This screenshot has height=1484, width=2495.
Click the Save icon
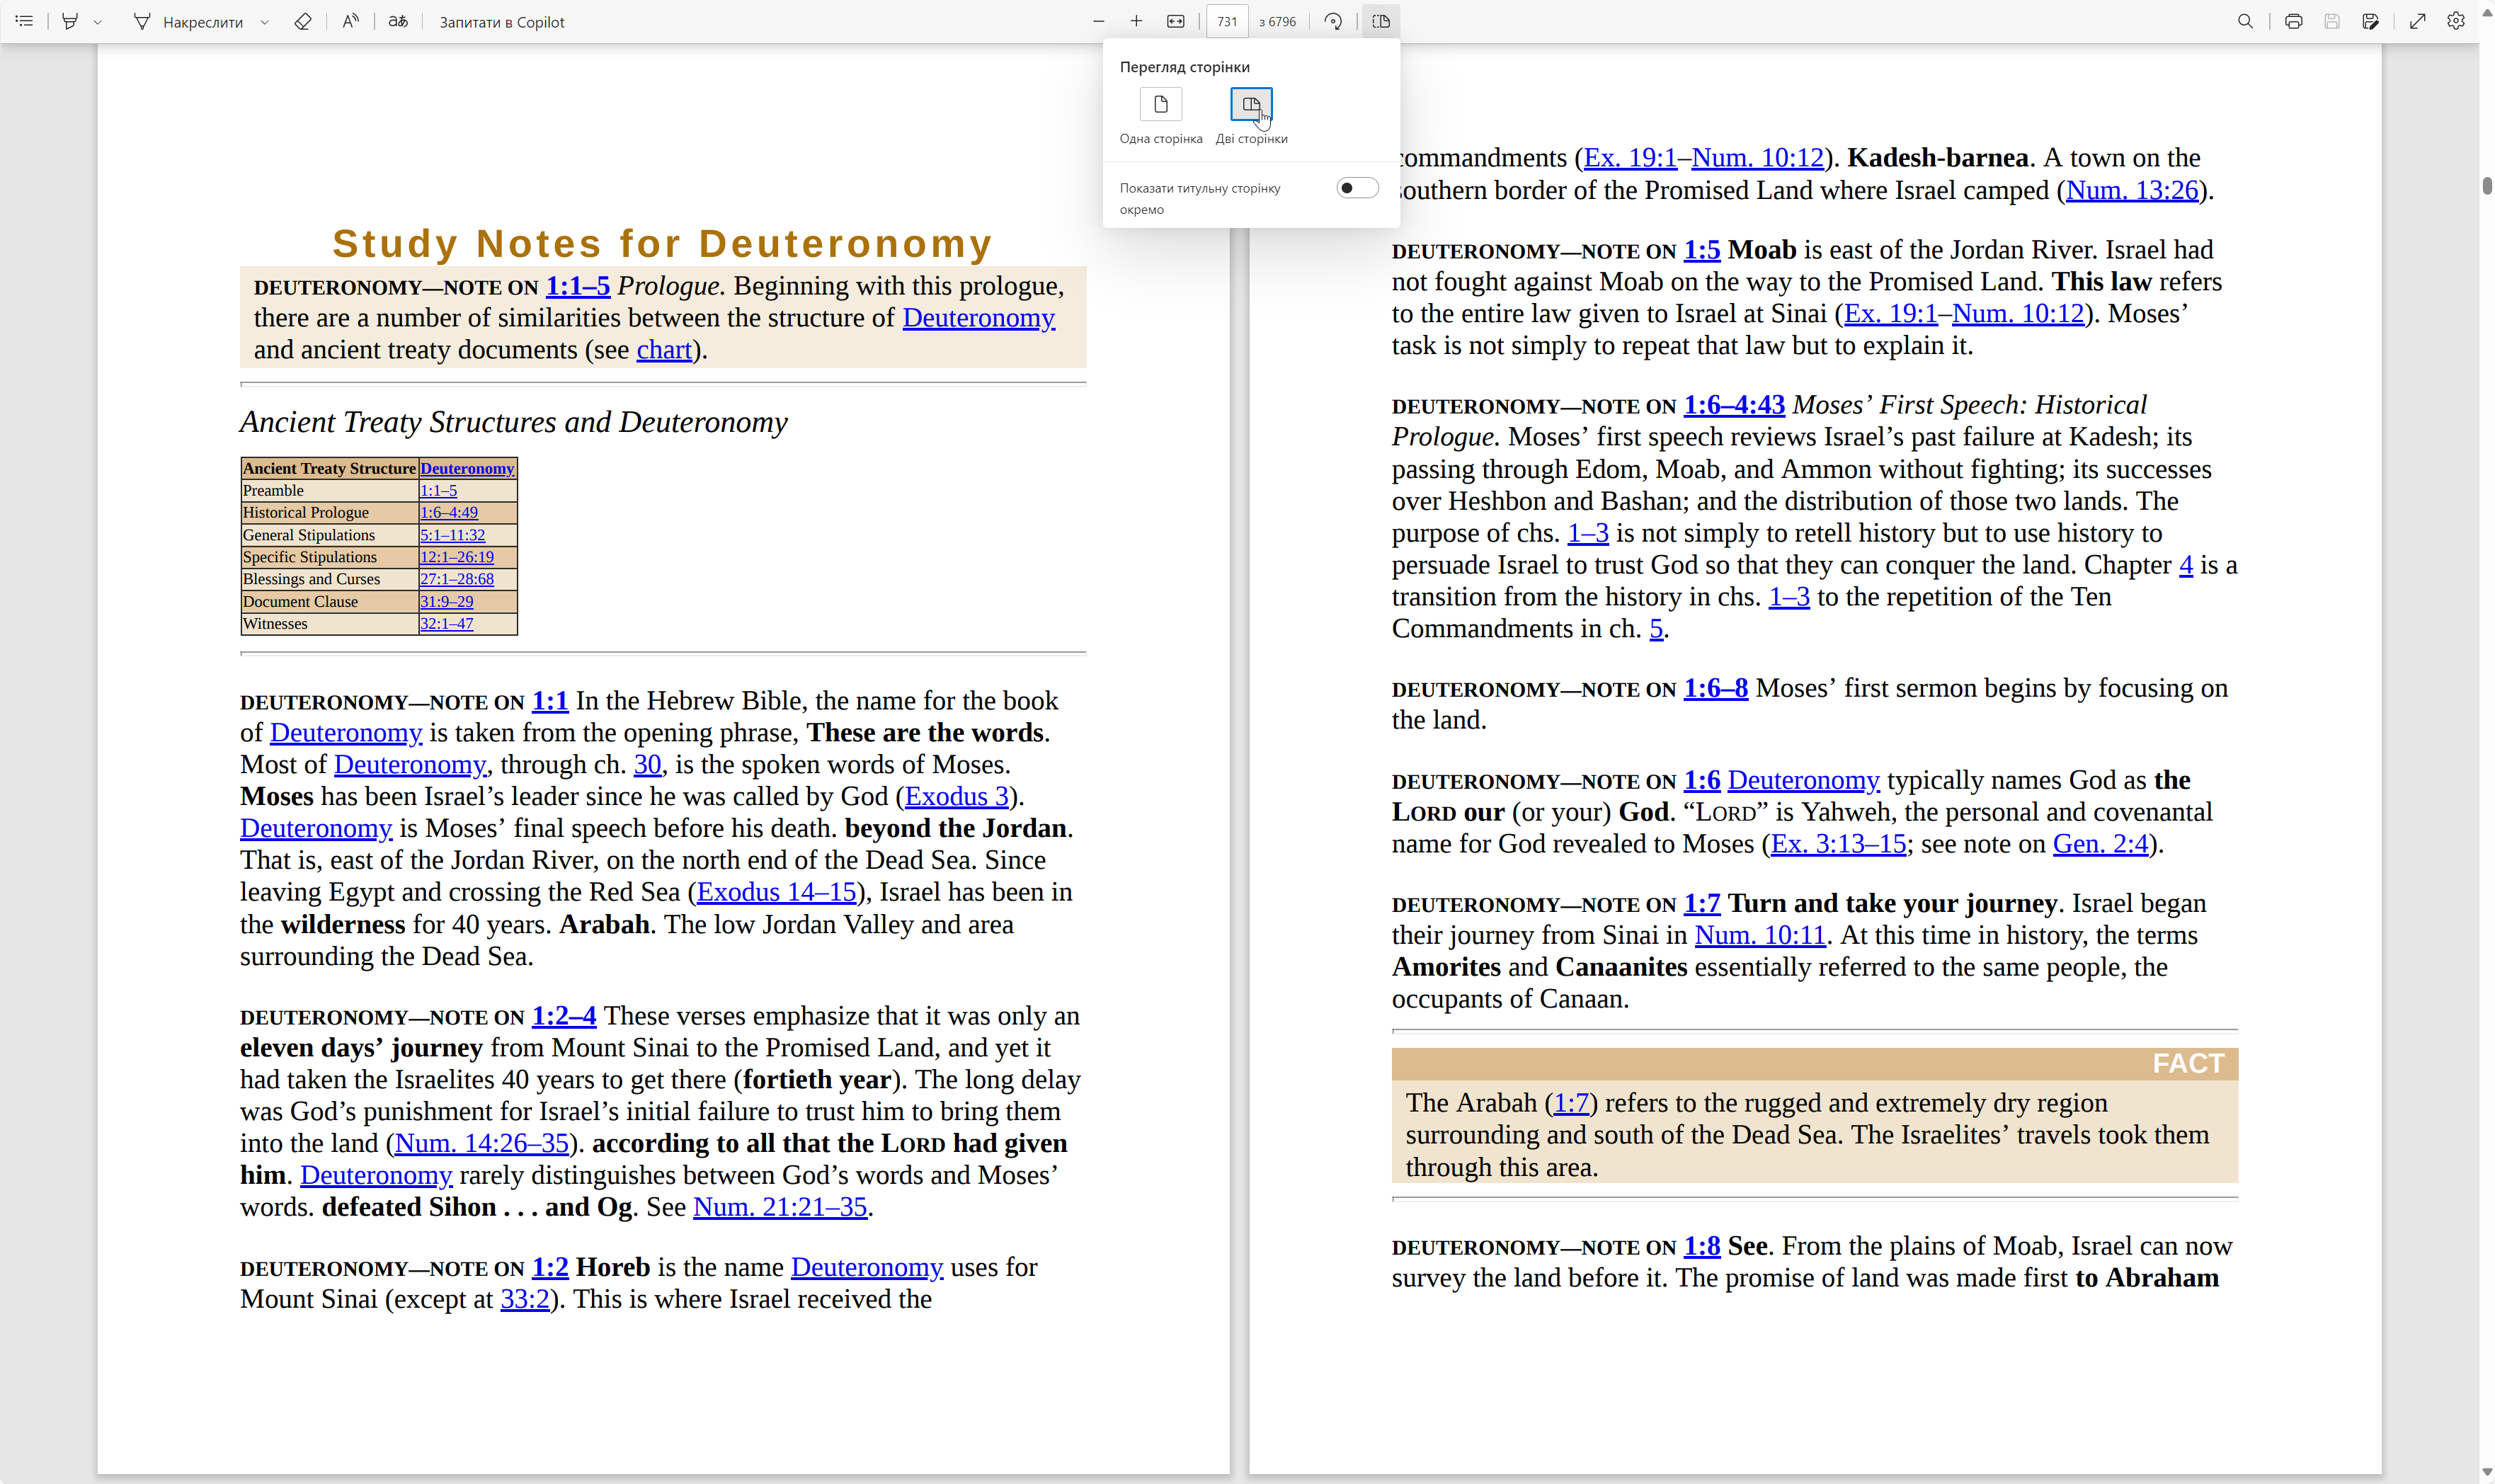[2331, 21]
